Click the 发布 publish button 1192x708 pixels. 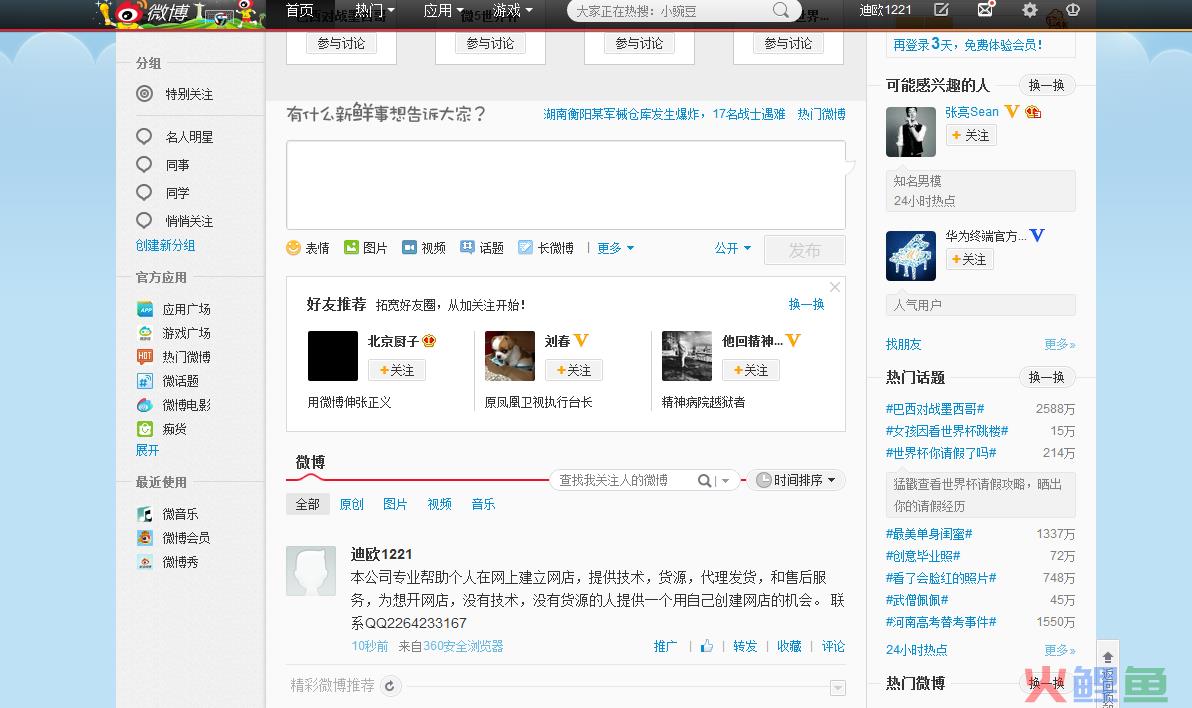click(804, 250)
